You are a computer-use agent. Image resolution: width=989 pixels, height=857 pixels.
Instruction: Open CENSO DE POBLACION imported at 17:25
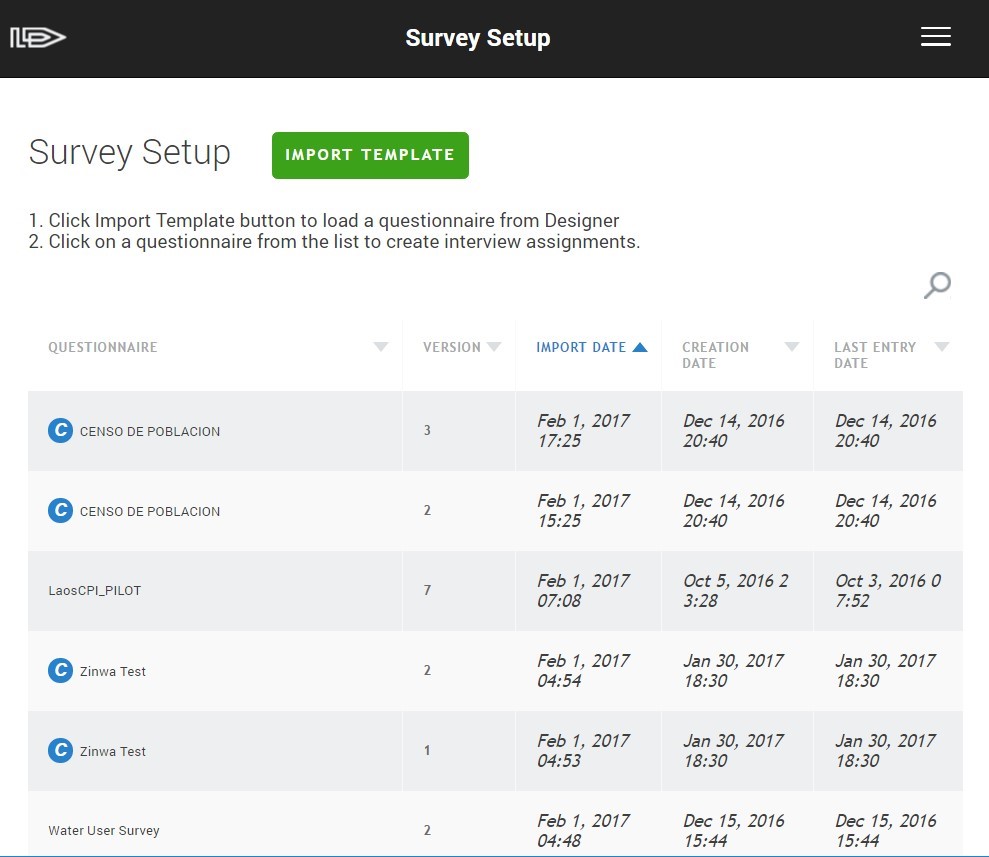pos(150,431)
